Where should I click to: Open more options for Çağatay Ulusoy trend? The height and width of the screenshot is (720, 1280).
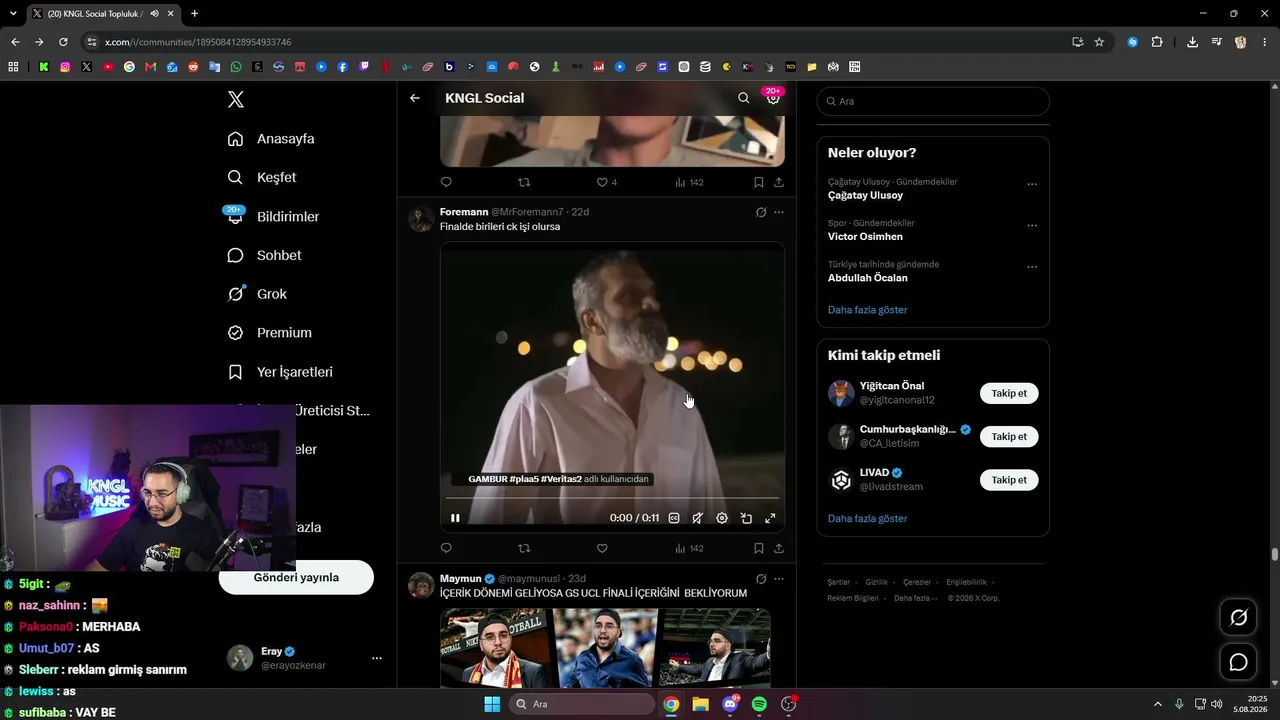tap(1032, 184)
